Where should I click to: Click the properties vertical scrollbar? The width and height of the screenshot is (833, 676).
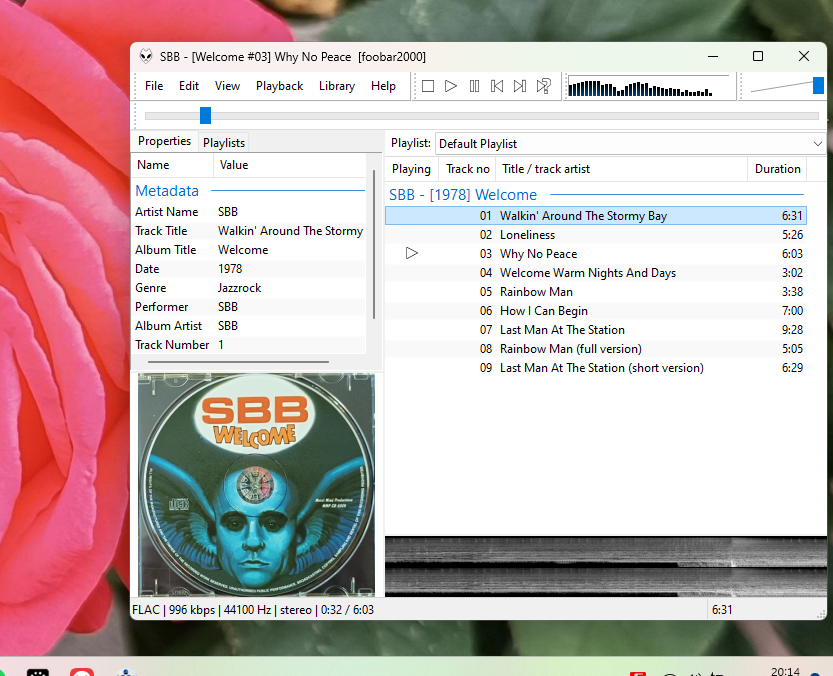coord(374,244)
